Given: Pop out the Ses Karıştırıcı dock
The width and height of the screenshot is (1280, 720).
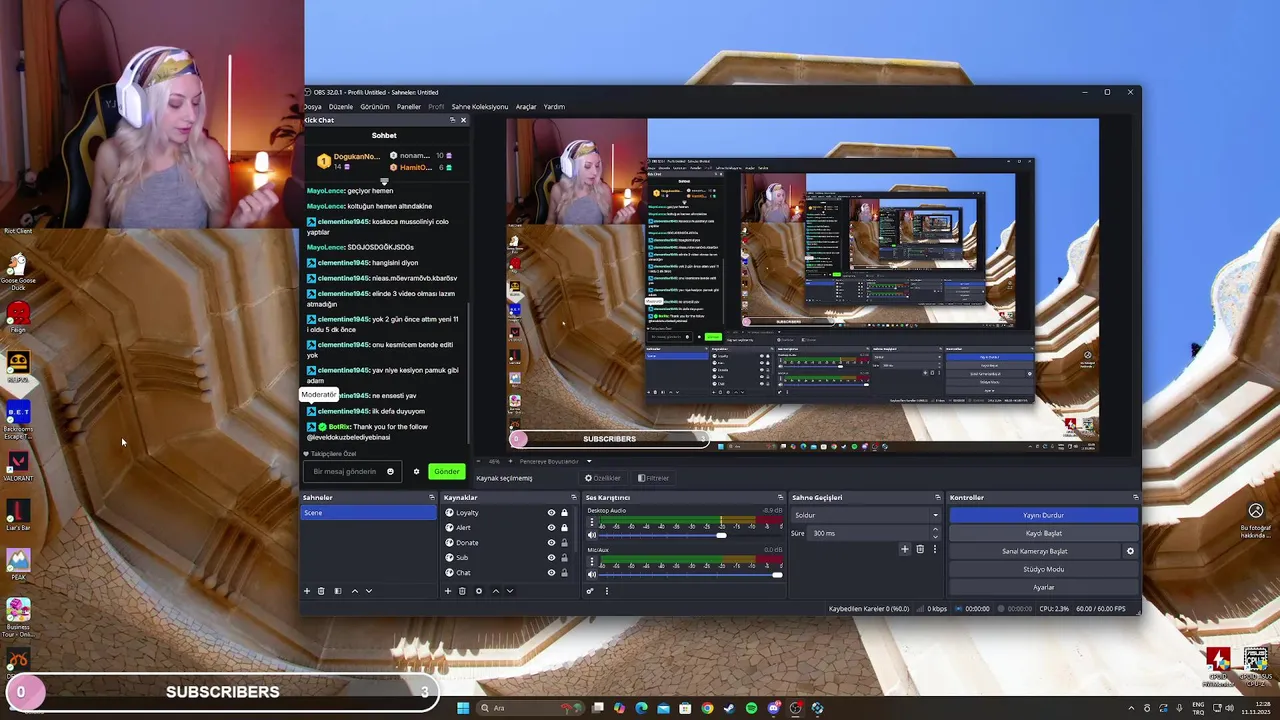Looking at the screenshot, I should pyautogui.click(x=780, y=497).
